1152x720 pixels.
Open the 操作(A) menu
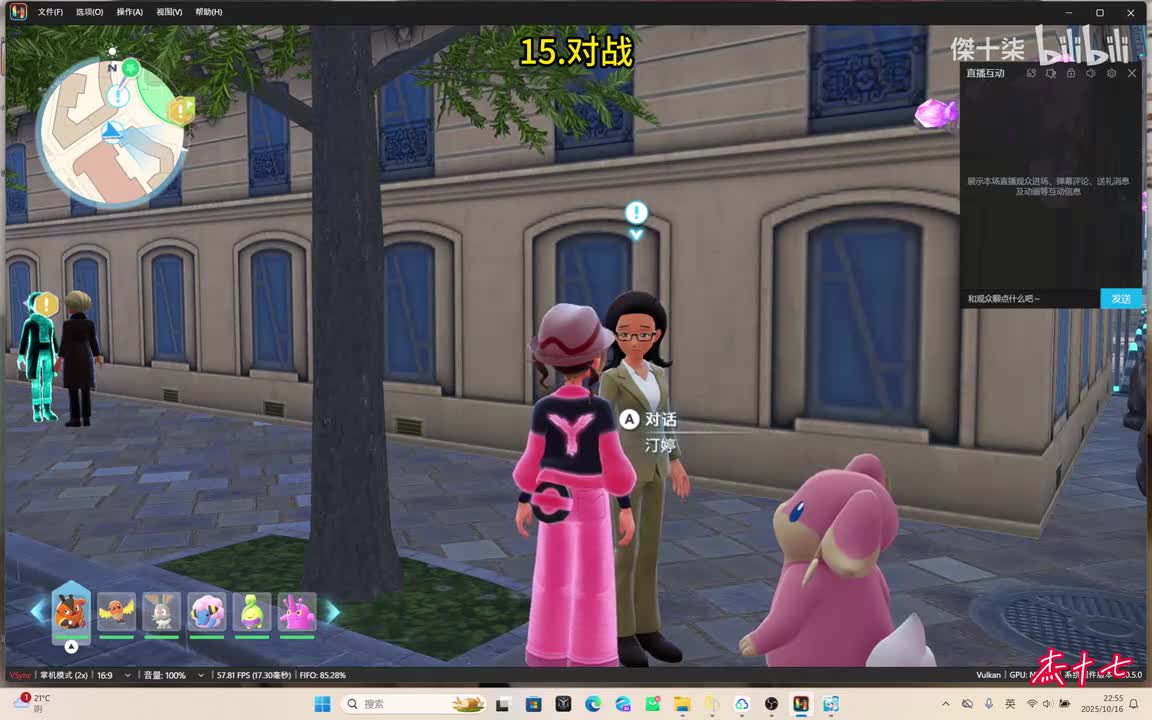[x=129, y=12]
